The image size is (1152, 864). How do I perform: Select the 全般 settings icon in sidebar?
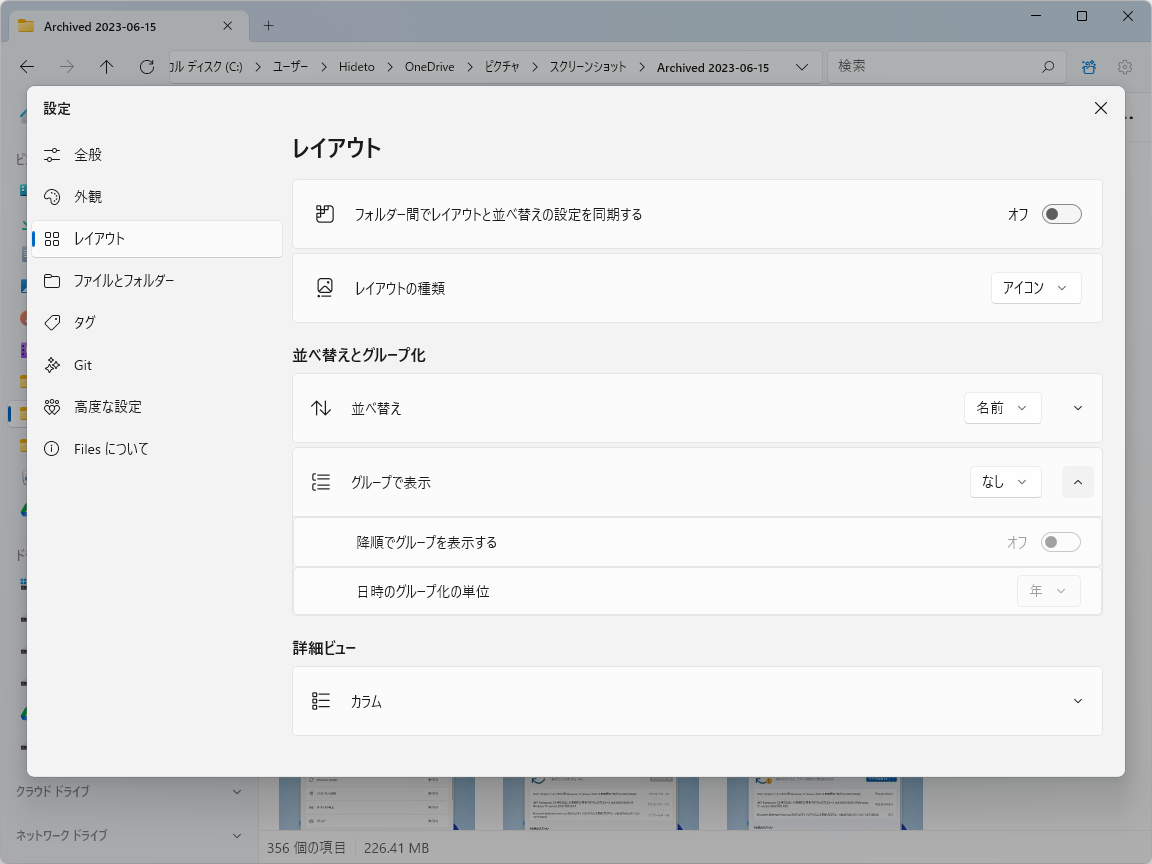[x=54, y=154]
